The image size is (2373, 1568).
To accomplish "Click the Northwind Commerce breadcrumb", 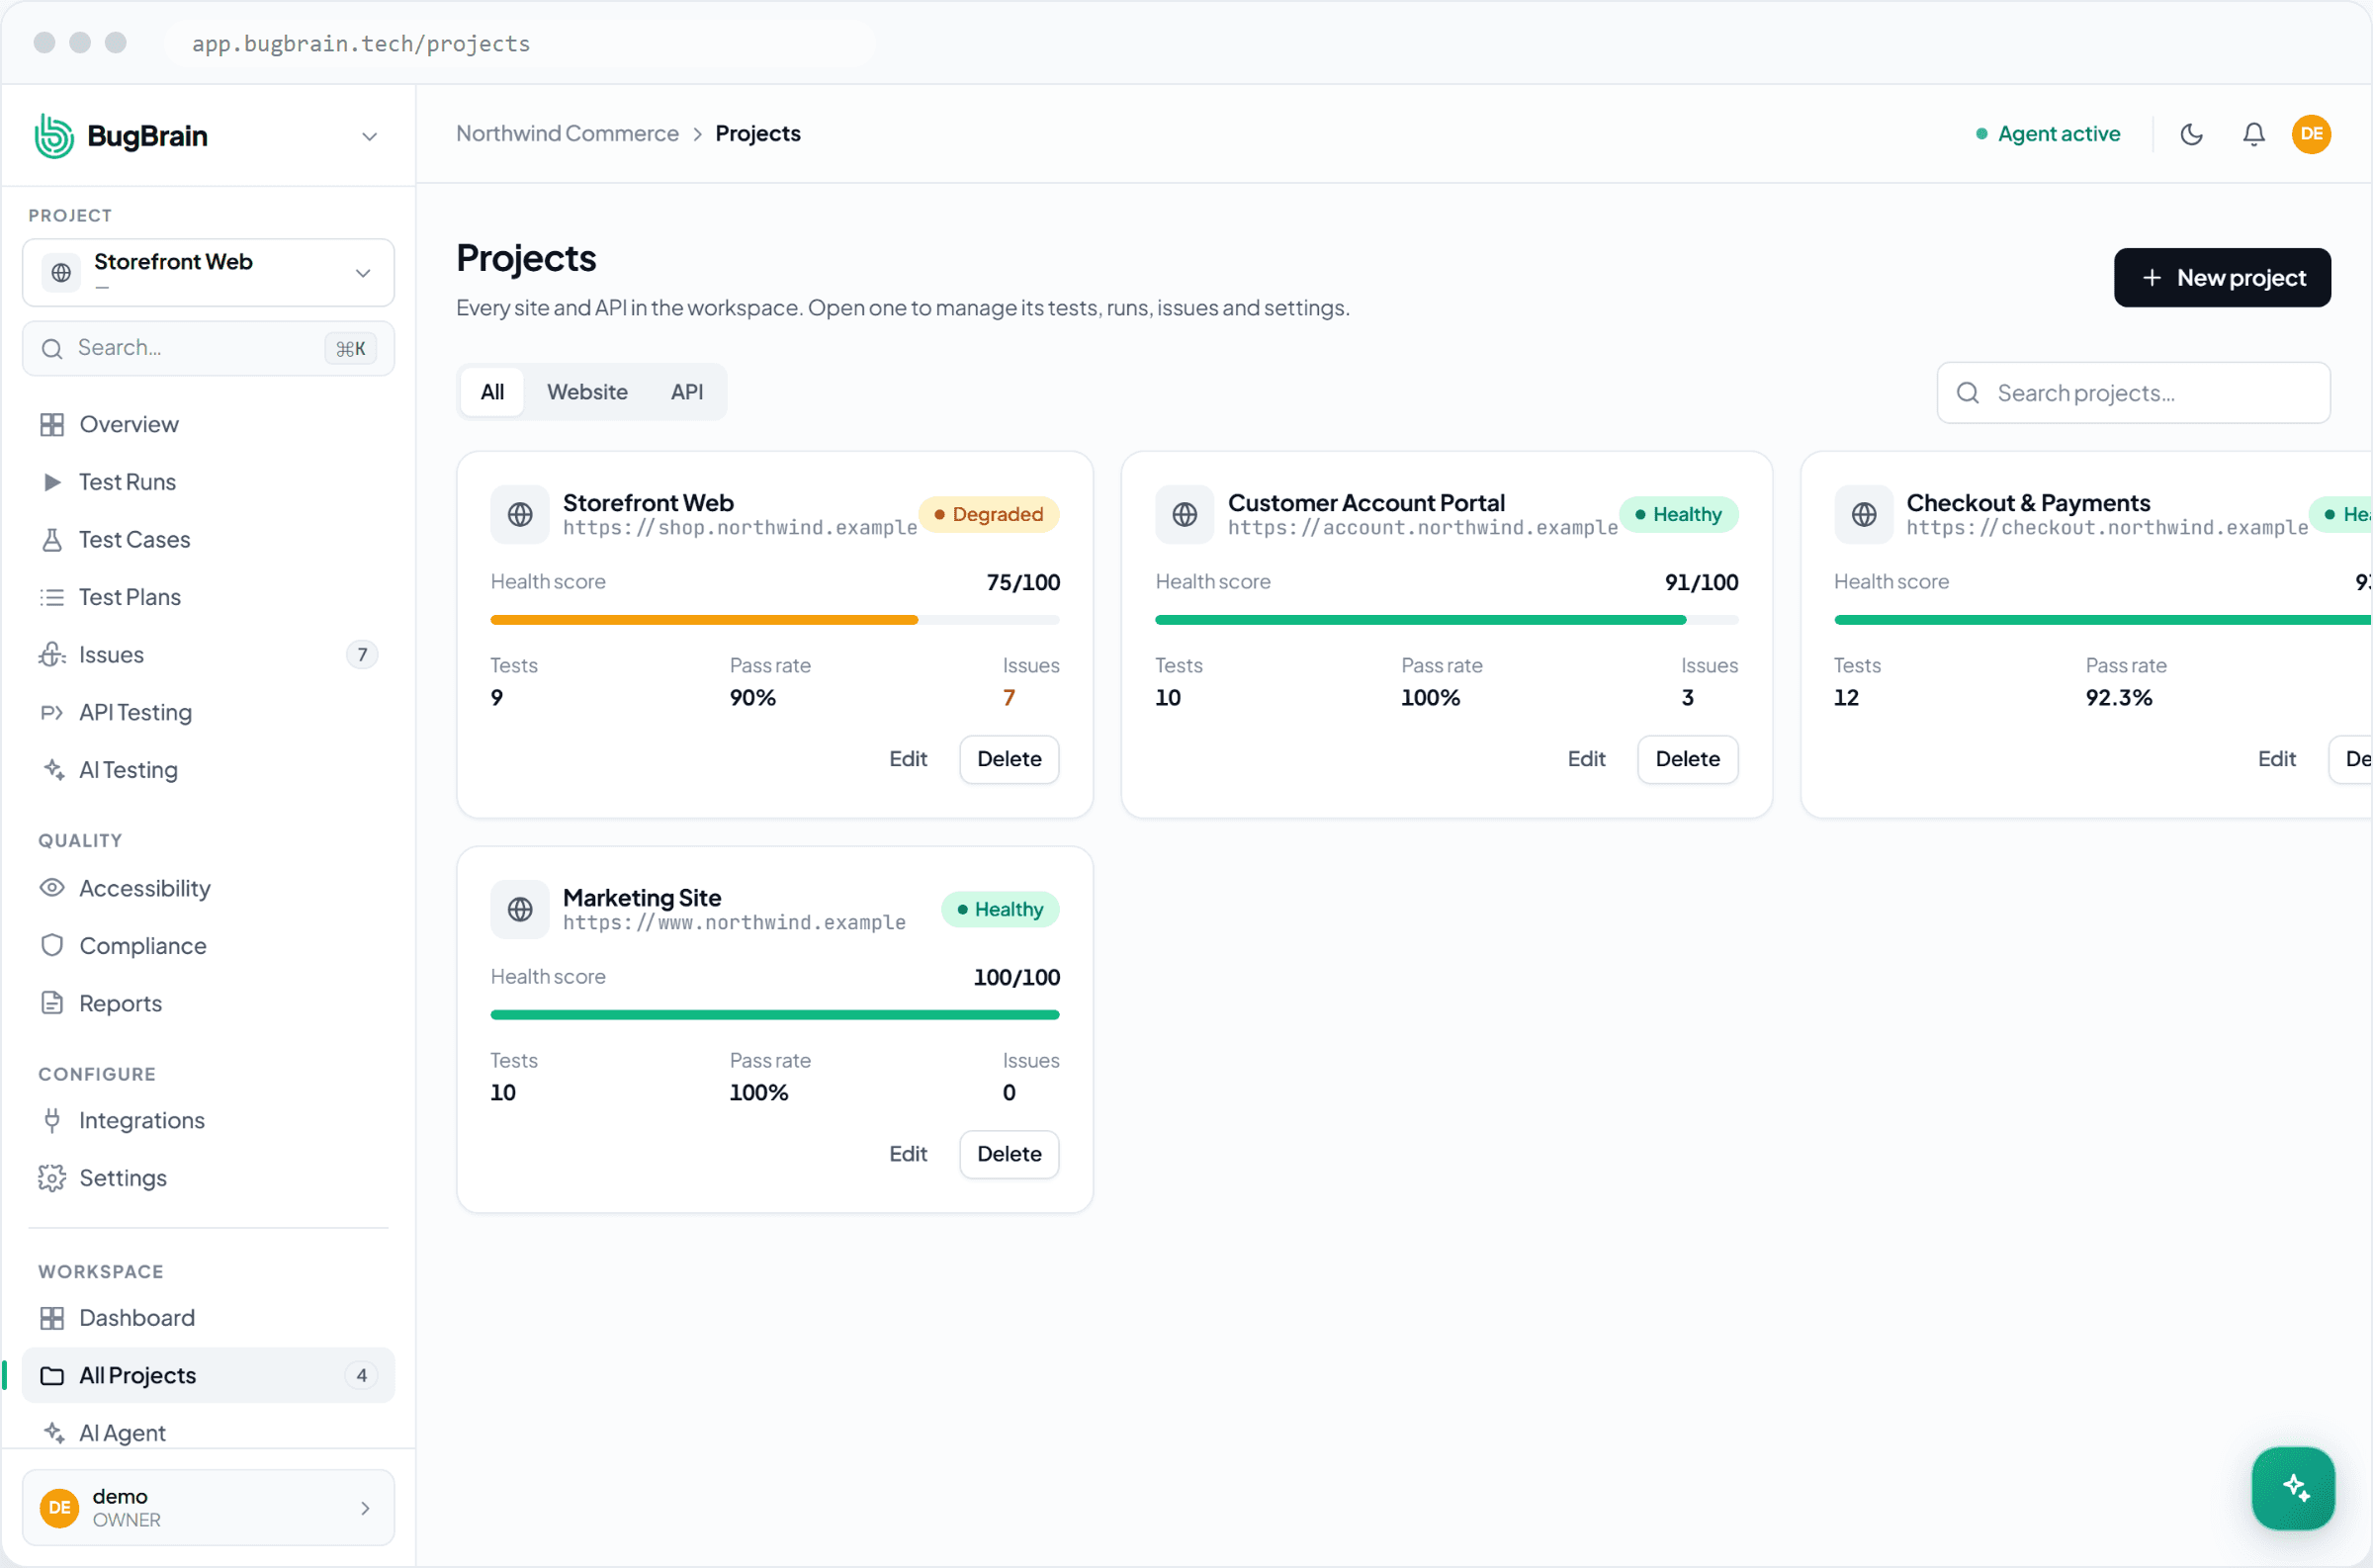I will point(567,133).
